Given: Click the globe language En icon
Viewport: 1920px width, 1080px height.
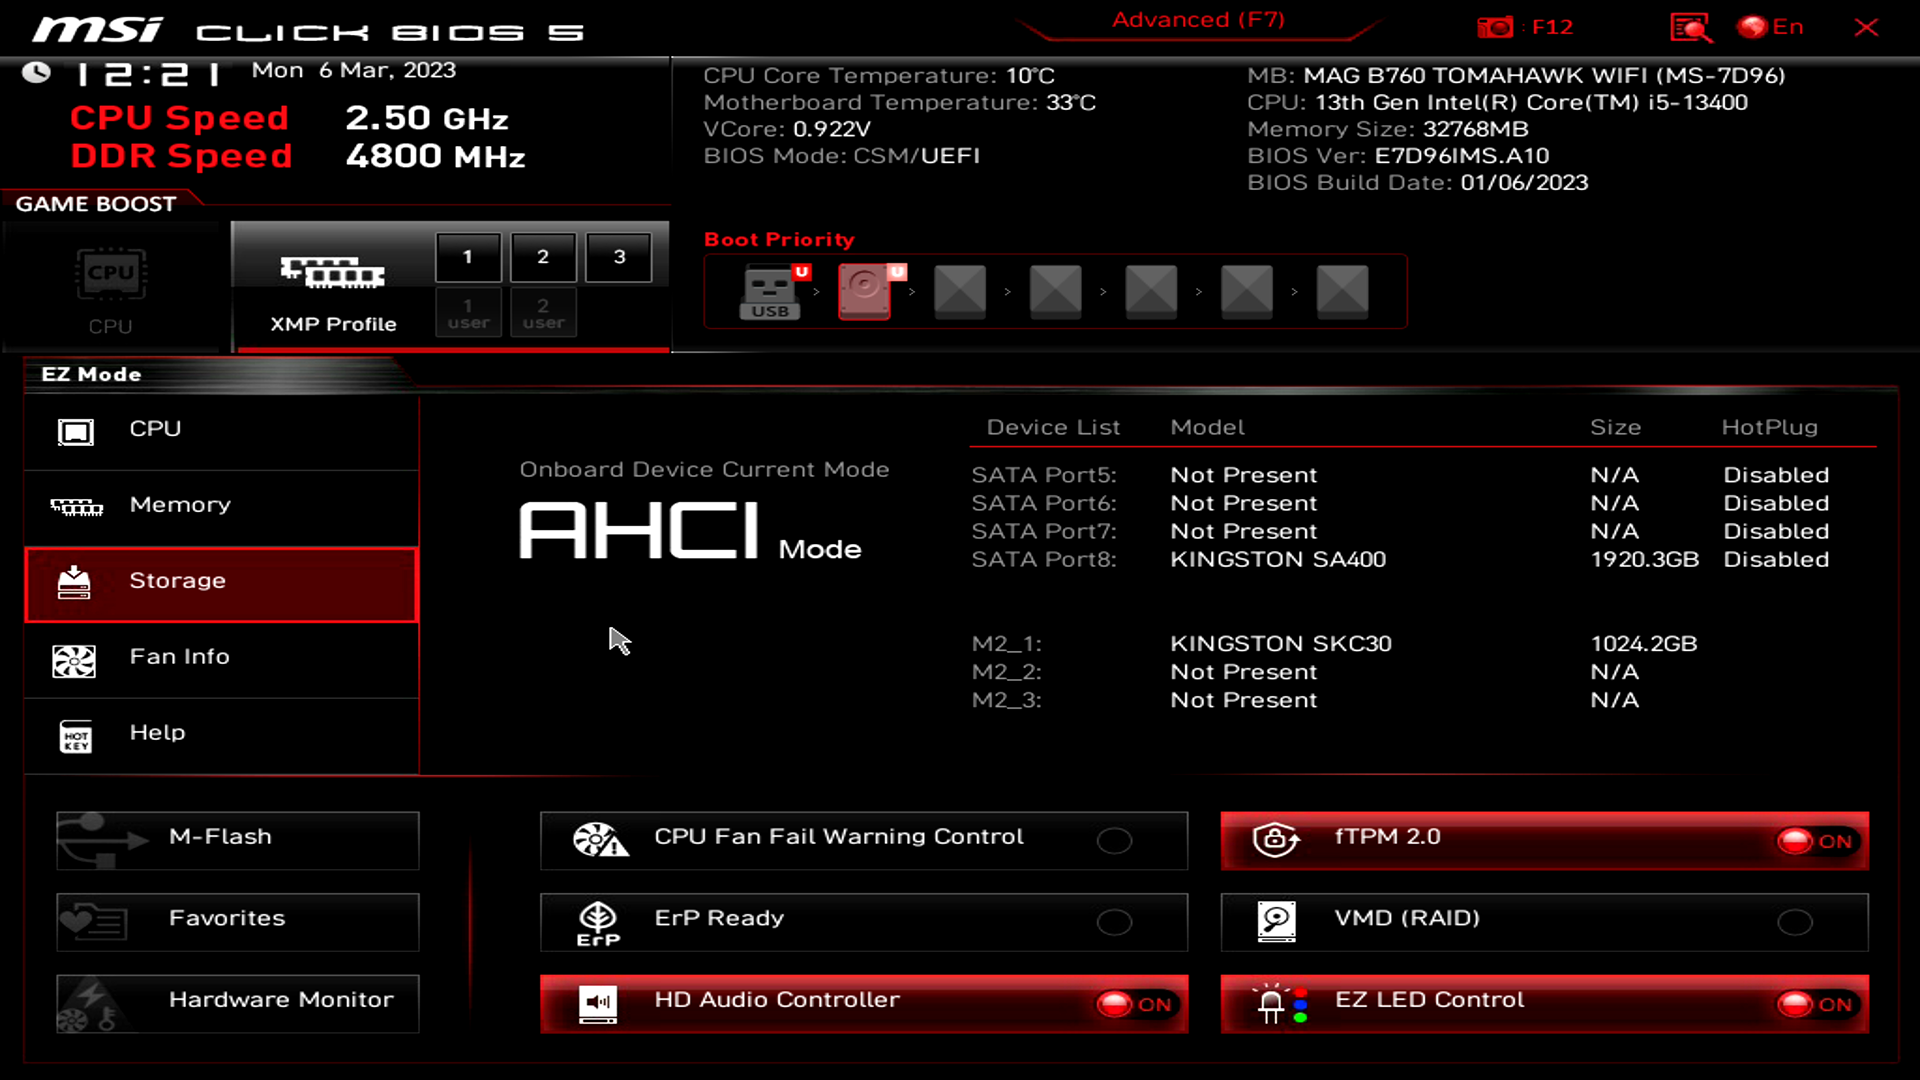Looking at the screenshot, I should (x=1752, y=27).
